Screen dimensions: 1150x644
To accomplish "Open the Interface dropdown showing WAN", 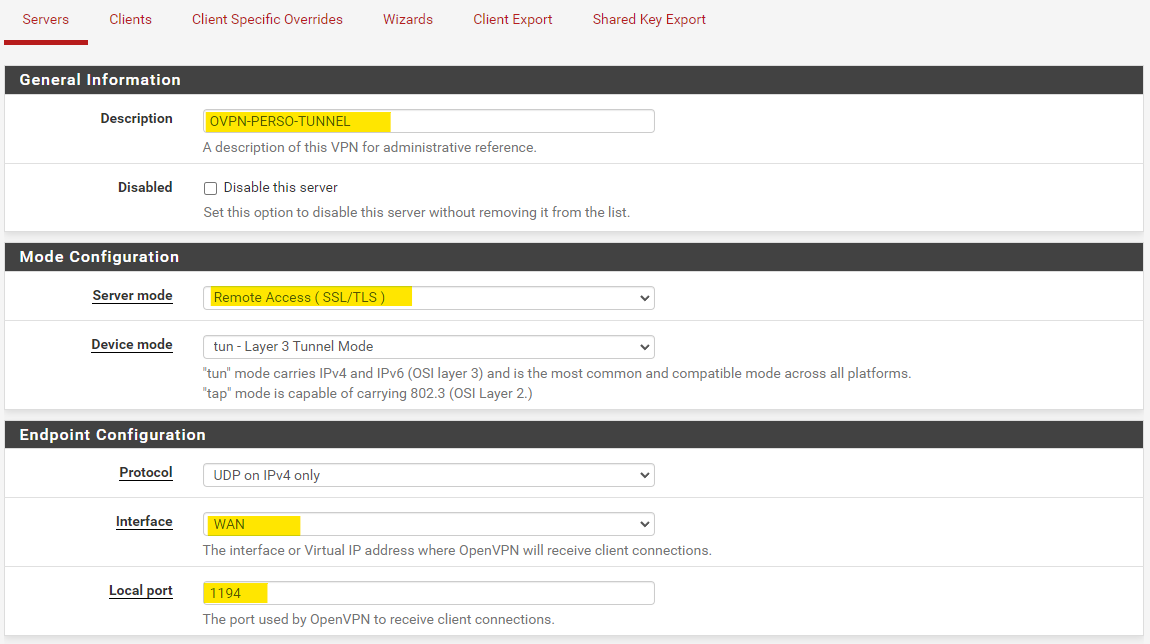I will [428, 524].
